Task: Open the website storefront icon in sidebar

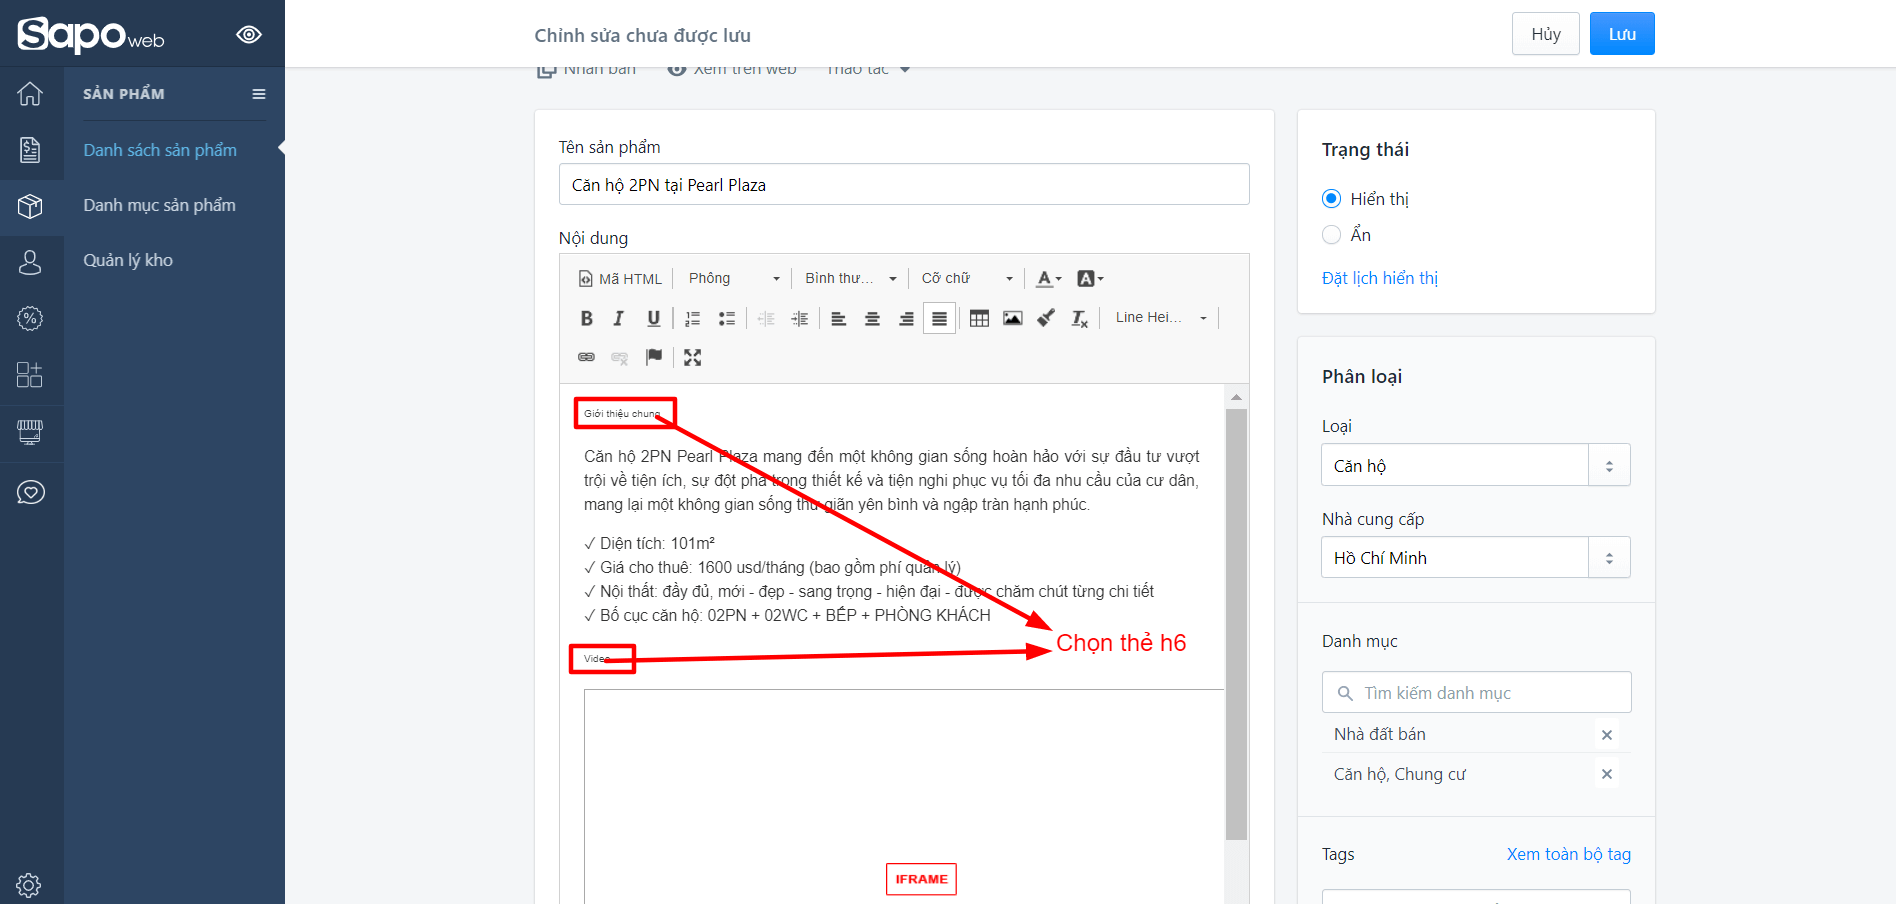Action: tap(30, 432)
